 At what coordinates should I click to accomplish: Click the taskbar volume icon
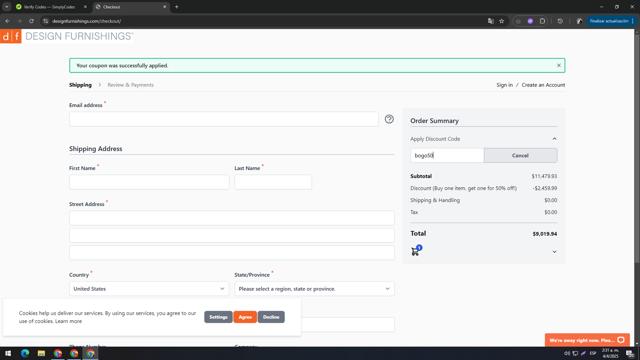(x=567, y=353)
